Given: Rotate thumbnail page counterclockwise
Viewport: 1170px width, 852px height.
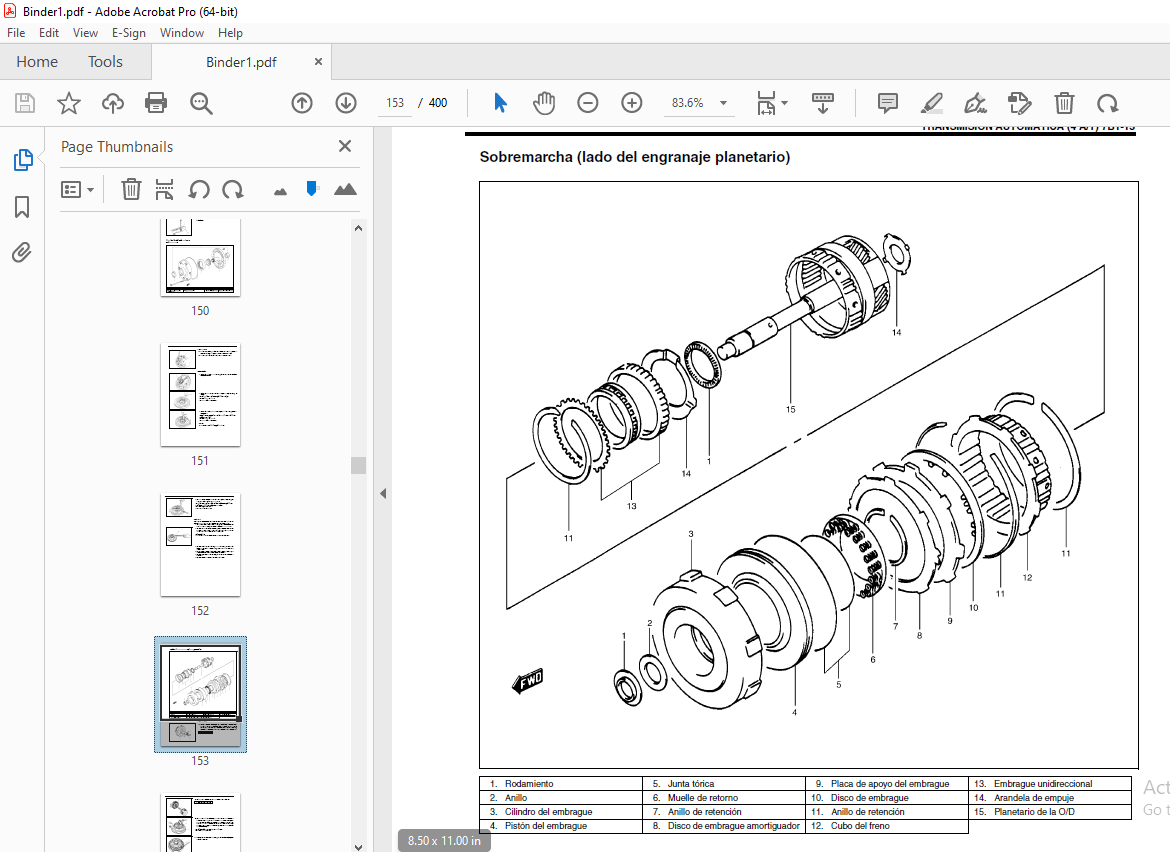Looking at the screenshot, I should pyautogui.click(x=198, y=189).
